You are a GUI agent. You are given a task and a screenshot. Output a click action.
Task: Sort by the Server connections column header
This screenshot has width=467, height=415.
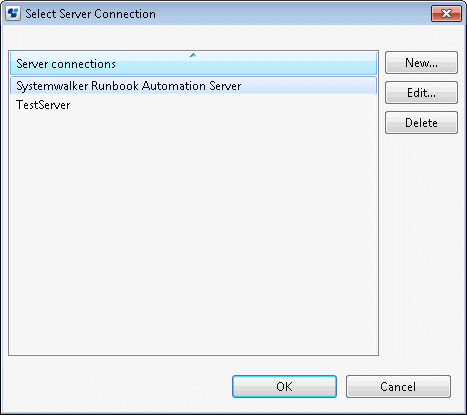[193, 63]
